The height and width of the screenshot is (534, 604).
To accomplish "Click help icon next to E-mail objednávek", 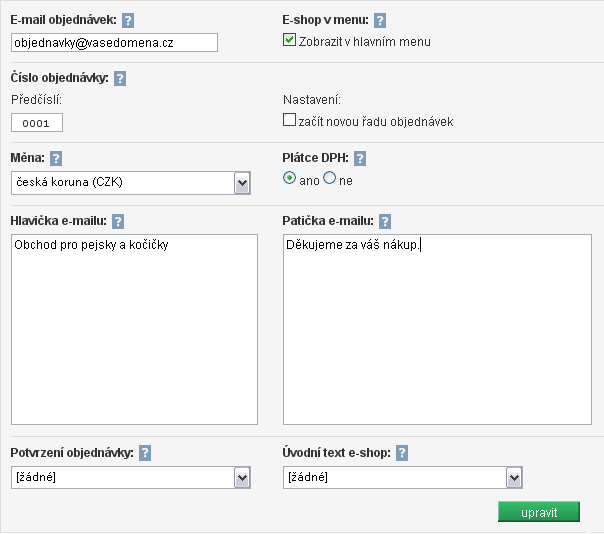I will coord(128,20).
